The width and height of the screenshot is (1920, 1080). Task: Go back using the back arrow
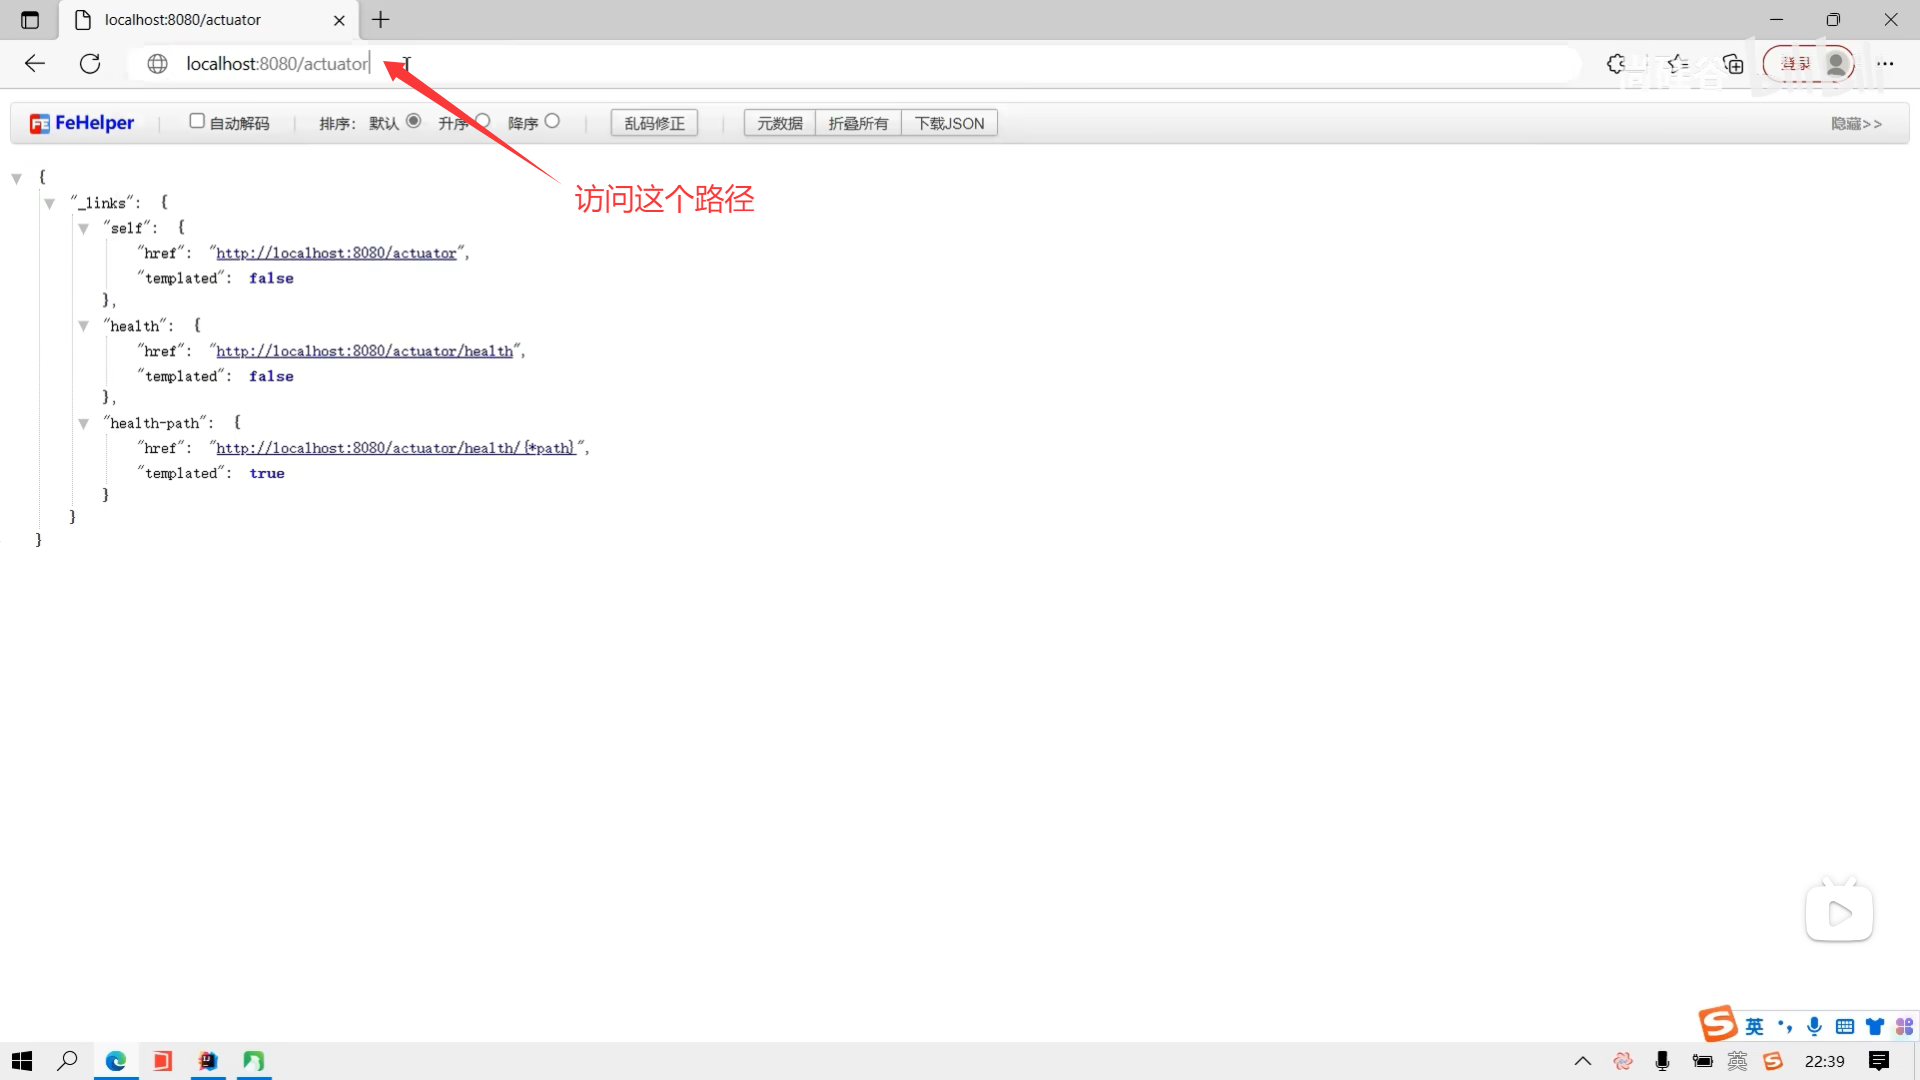pos(35,64)
